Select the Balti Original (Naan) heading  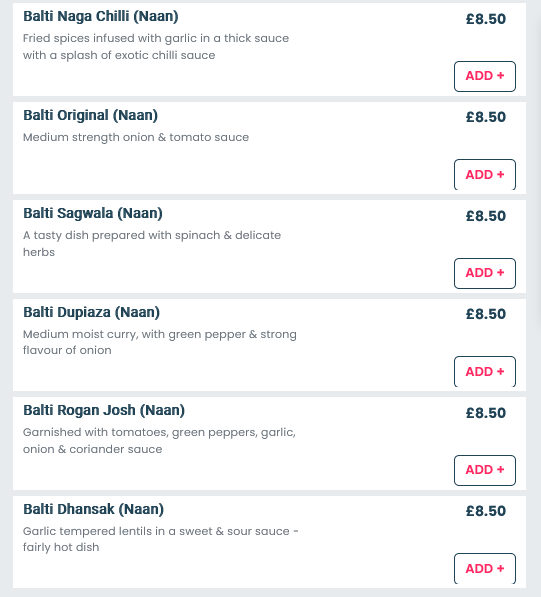pos(90,115)
